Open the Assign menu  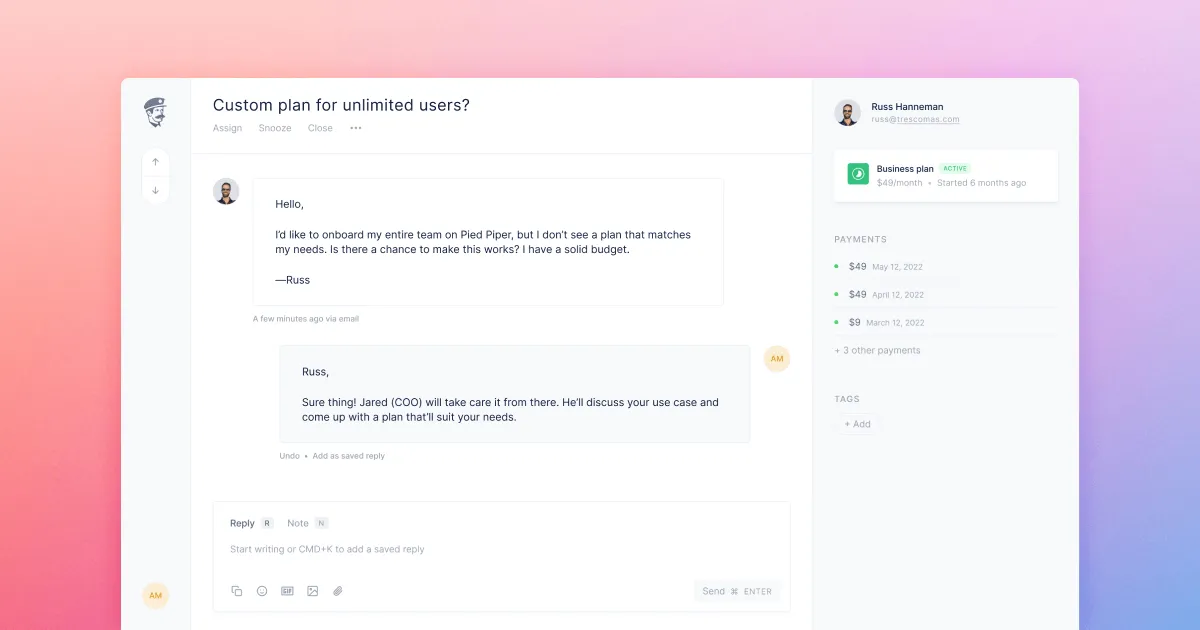227,128
